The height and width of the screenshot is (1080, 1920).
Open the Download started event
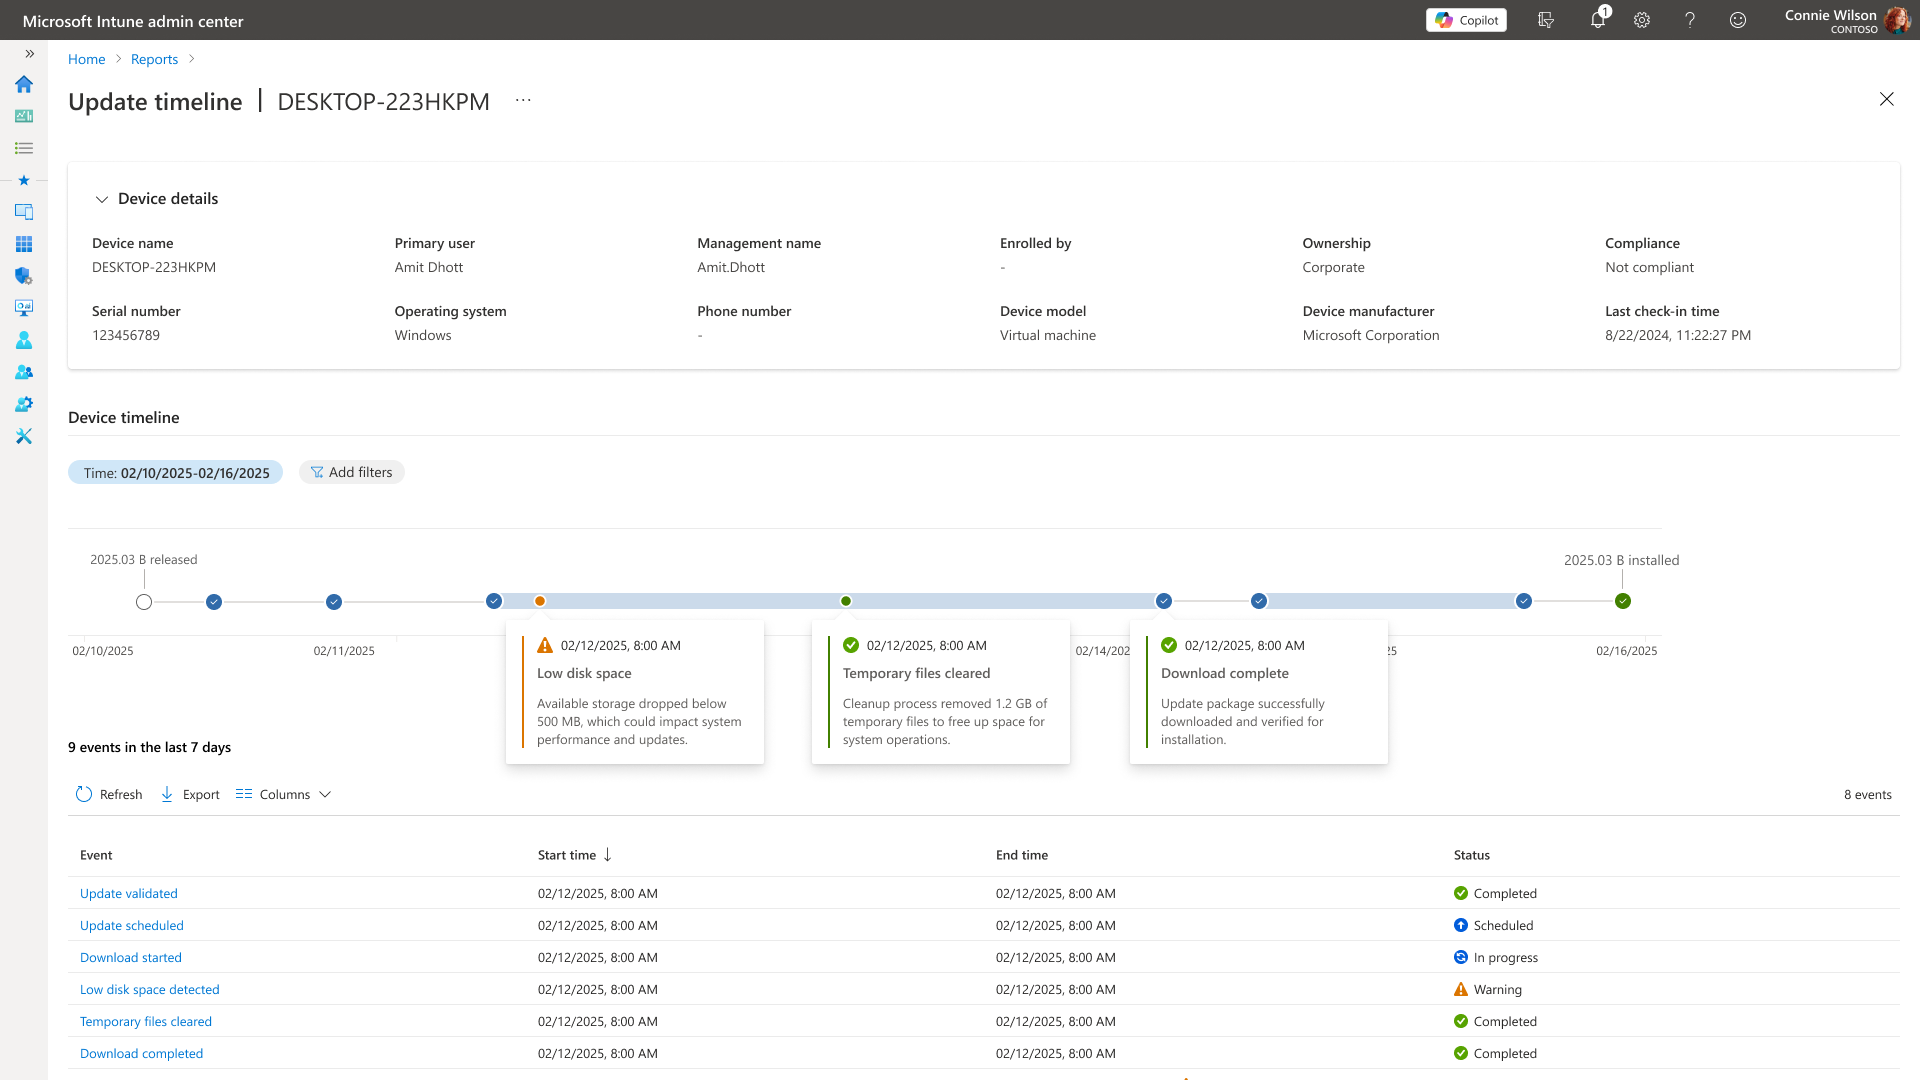click(x=131, y=957)
